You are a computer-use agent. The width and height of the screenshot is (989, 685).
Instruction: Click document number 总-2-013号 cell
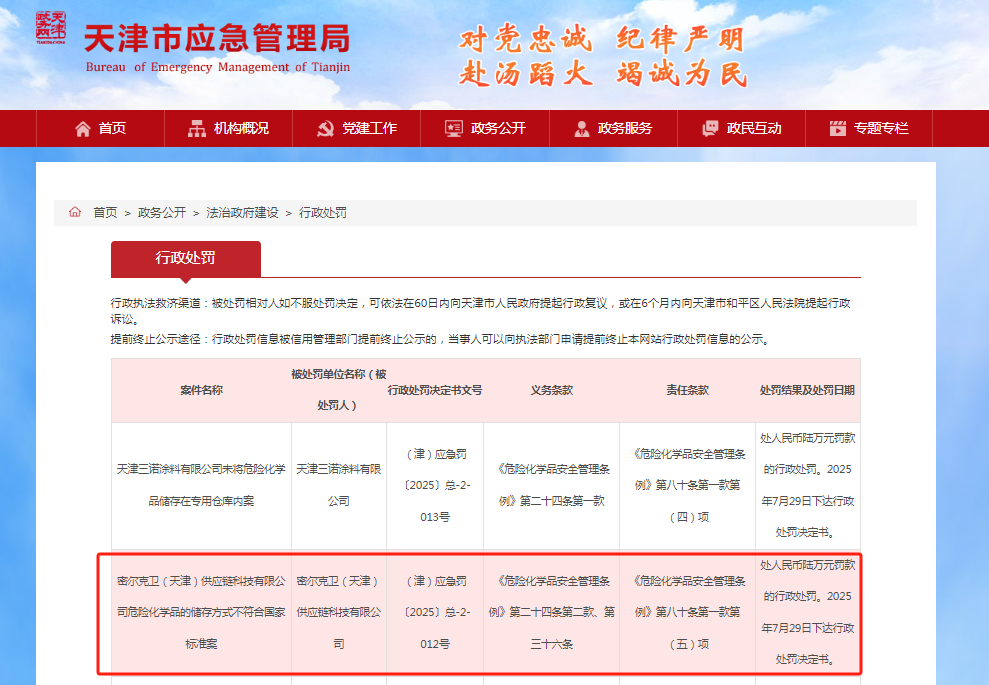pyautogui.click(x=435, y=486)
